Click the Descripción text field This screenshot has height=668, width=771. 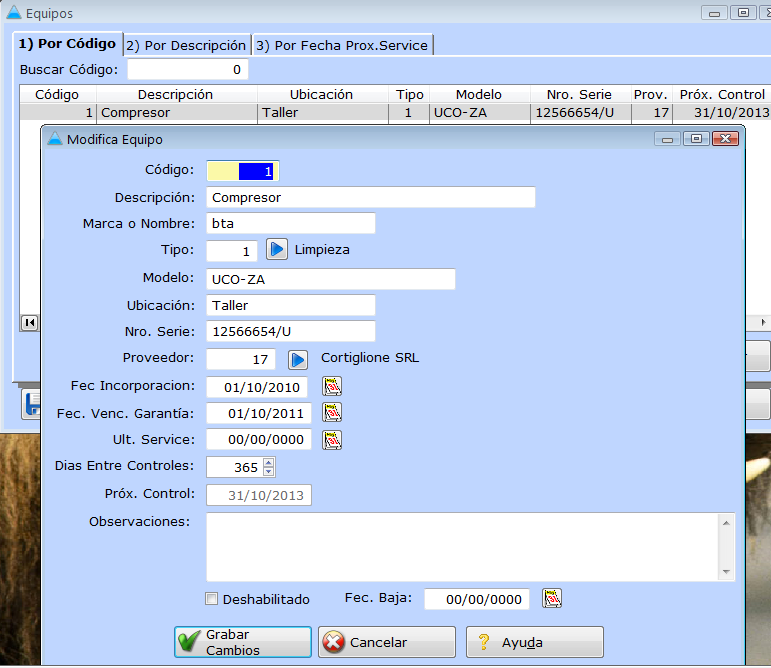[x=370, y=197]
